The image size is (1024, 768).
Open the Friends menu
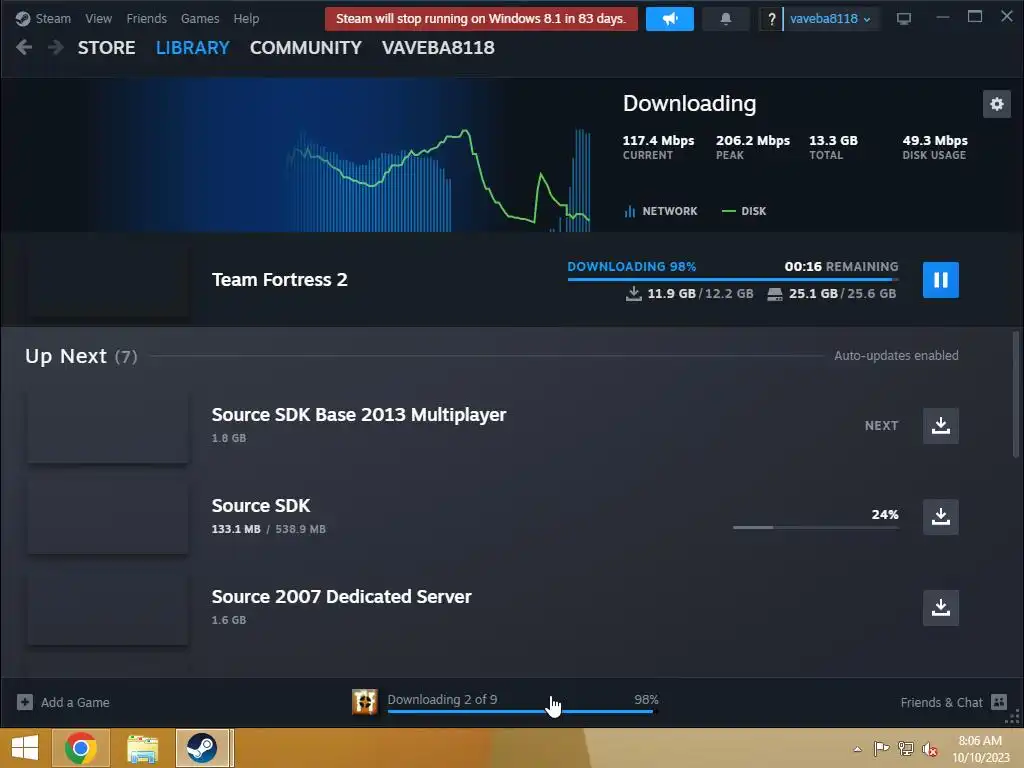146,18
